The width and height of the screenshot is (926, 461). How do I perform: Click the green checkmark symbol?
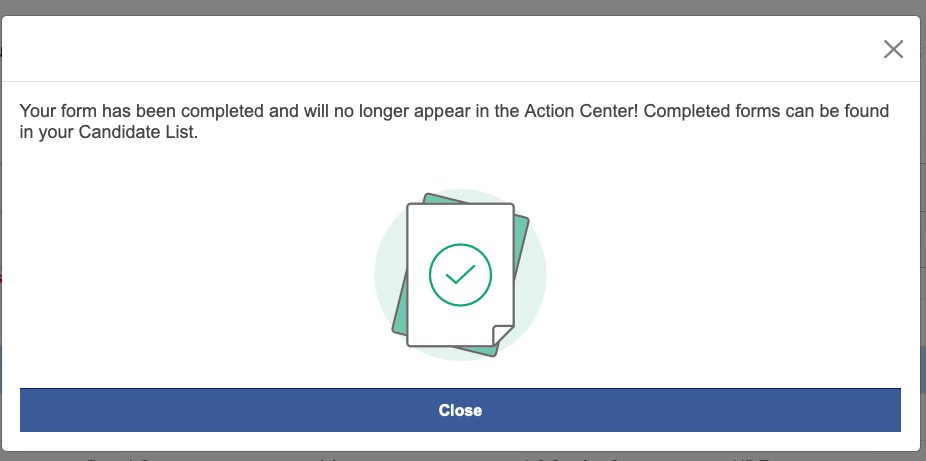tap(460, 273)
